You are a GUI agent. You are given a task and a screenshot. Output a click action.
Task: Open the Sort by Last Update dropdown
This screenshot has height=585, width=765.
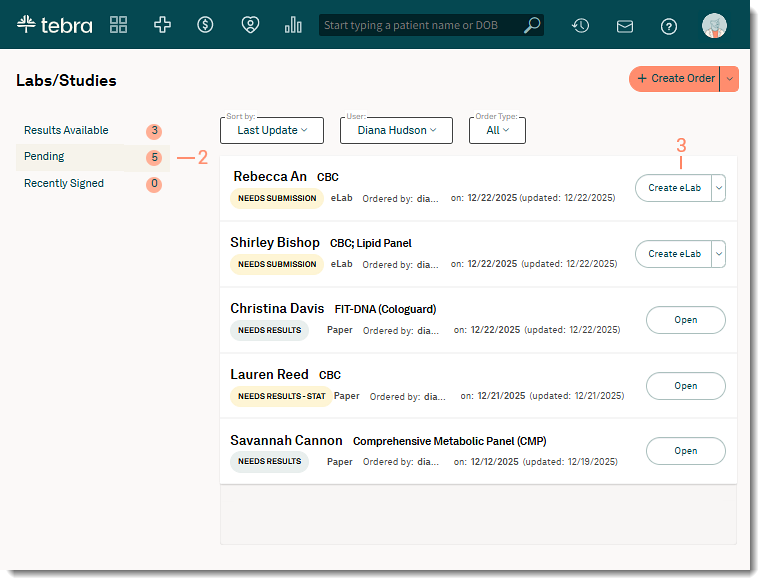tap(272, 130)
